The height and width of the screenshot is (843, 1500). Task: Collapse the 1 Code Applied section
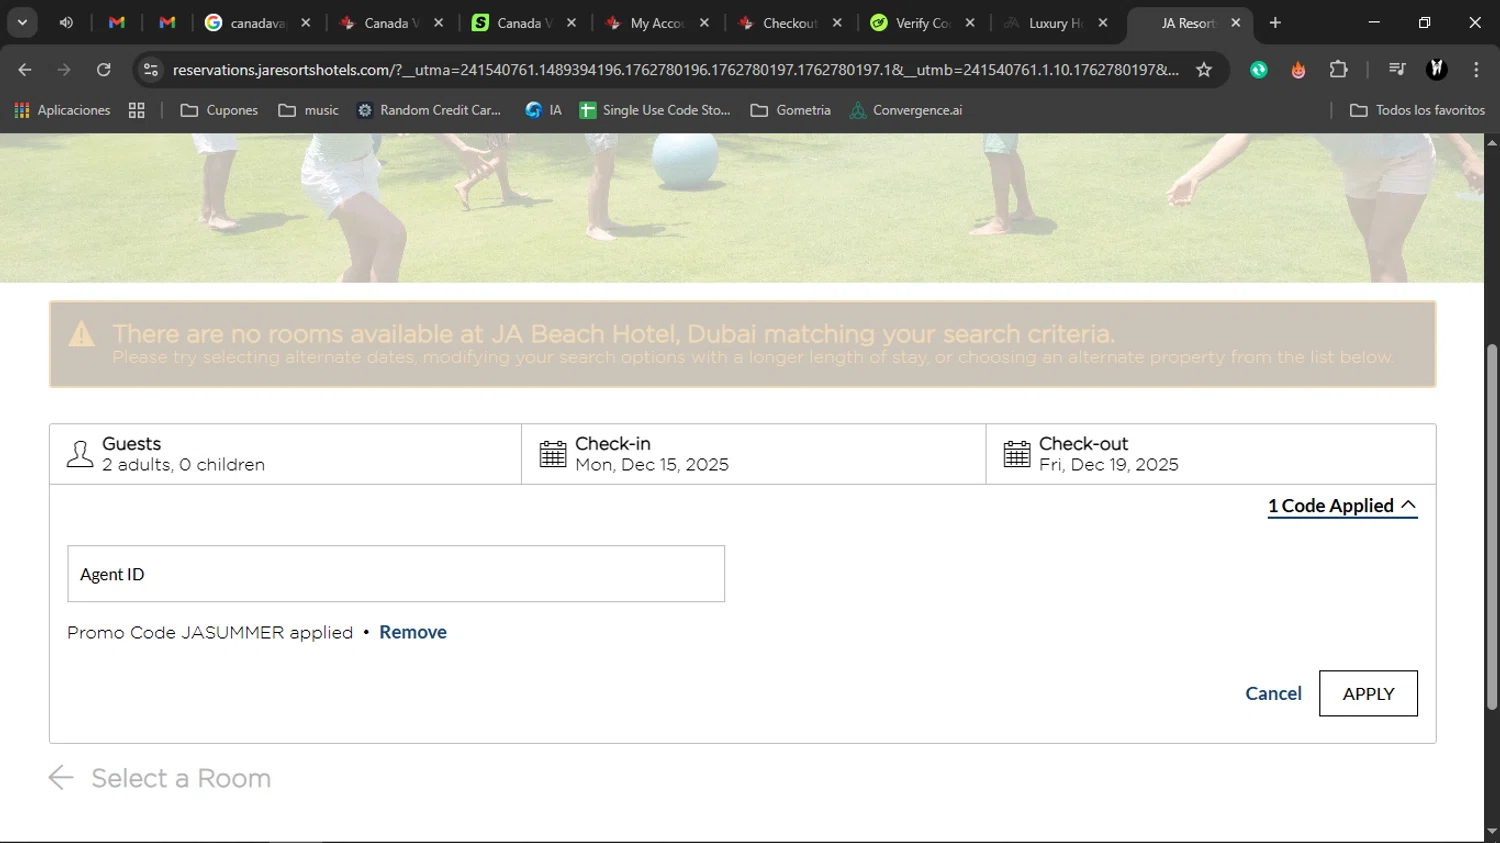point(1342,506)
